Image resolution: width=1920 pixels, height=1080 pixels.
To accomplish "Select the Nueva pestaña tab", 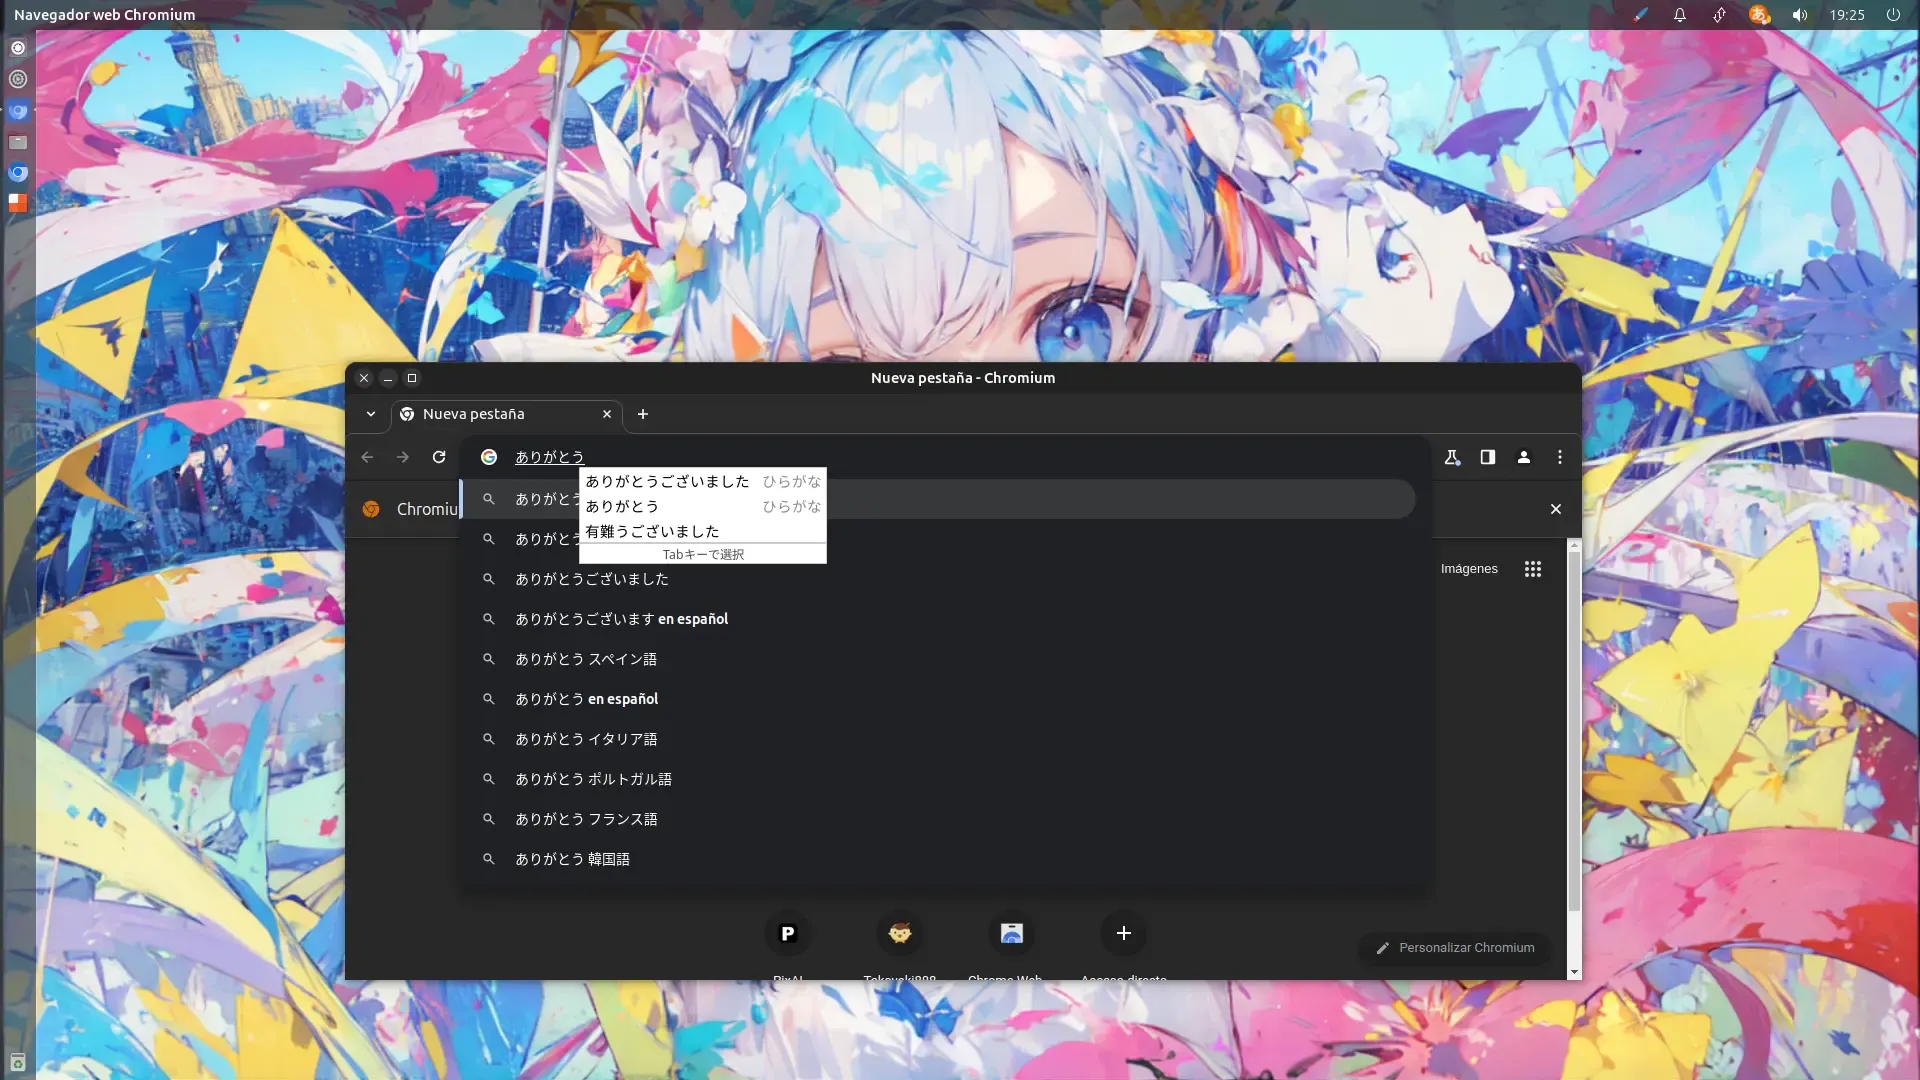I will coord(490,414).
